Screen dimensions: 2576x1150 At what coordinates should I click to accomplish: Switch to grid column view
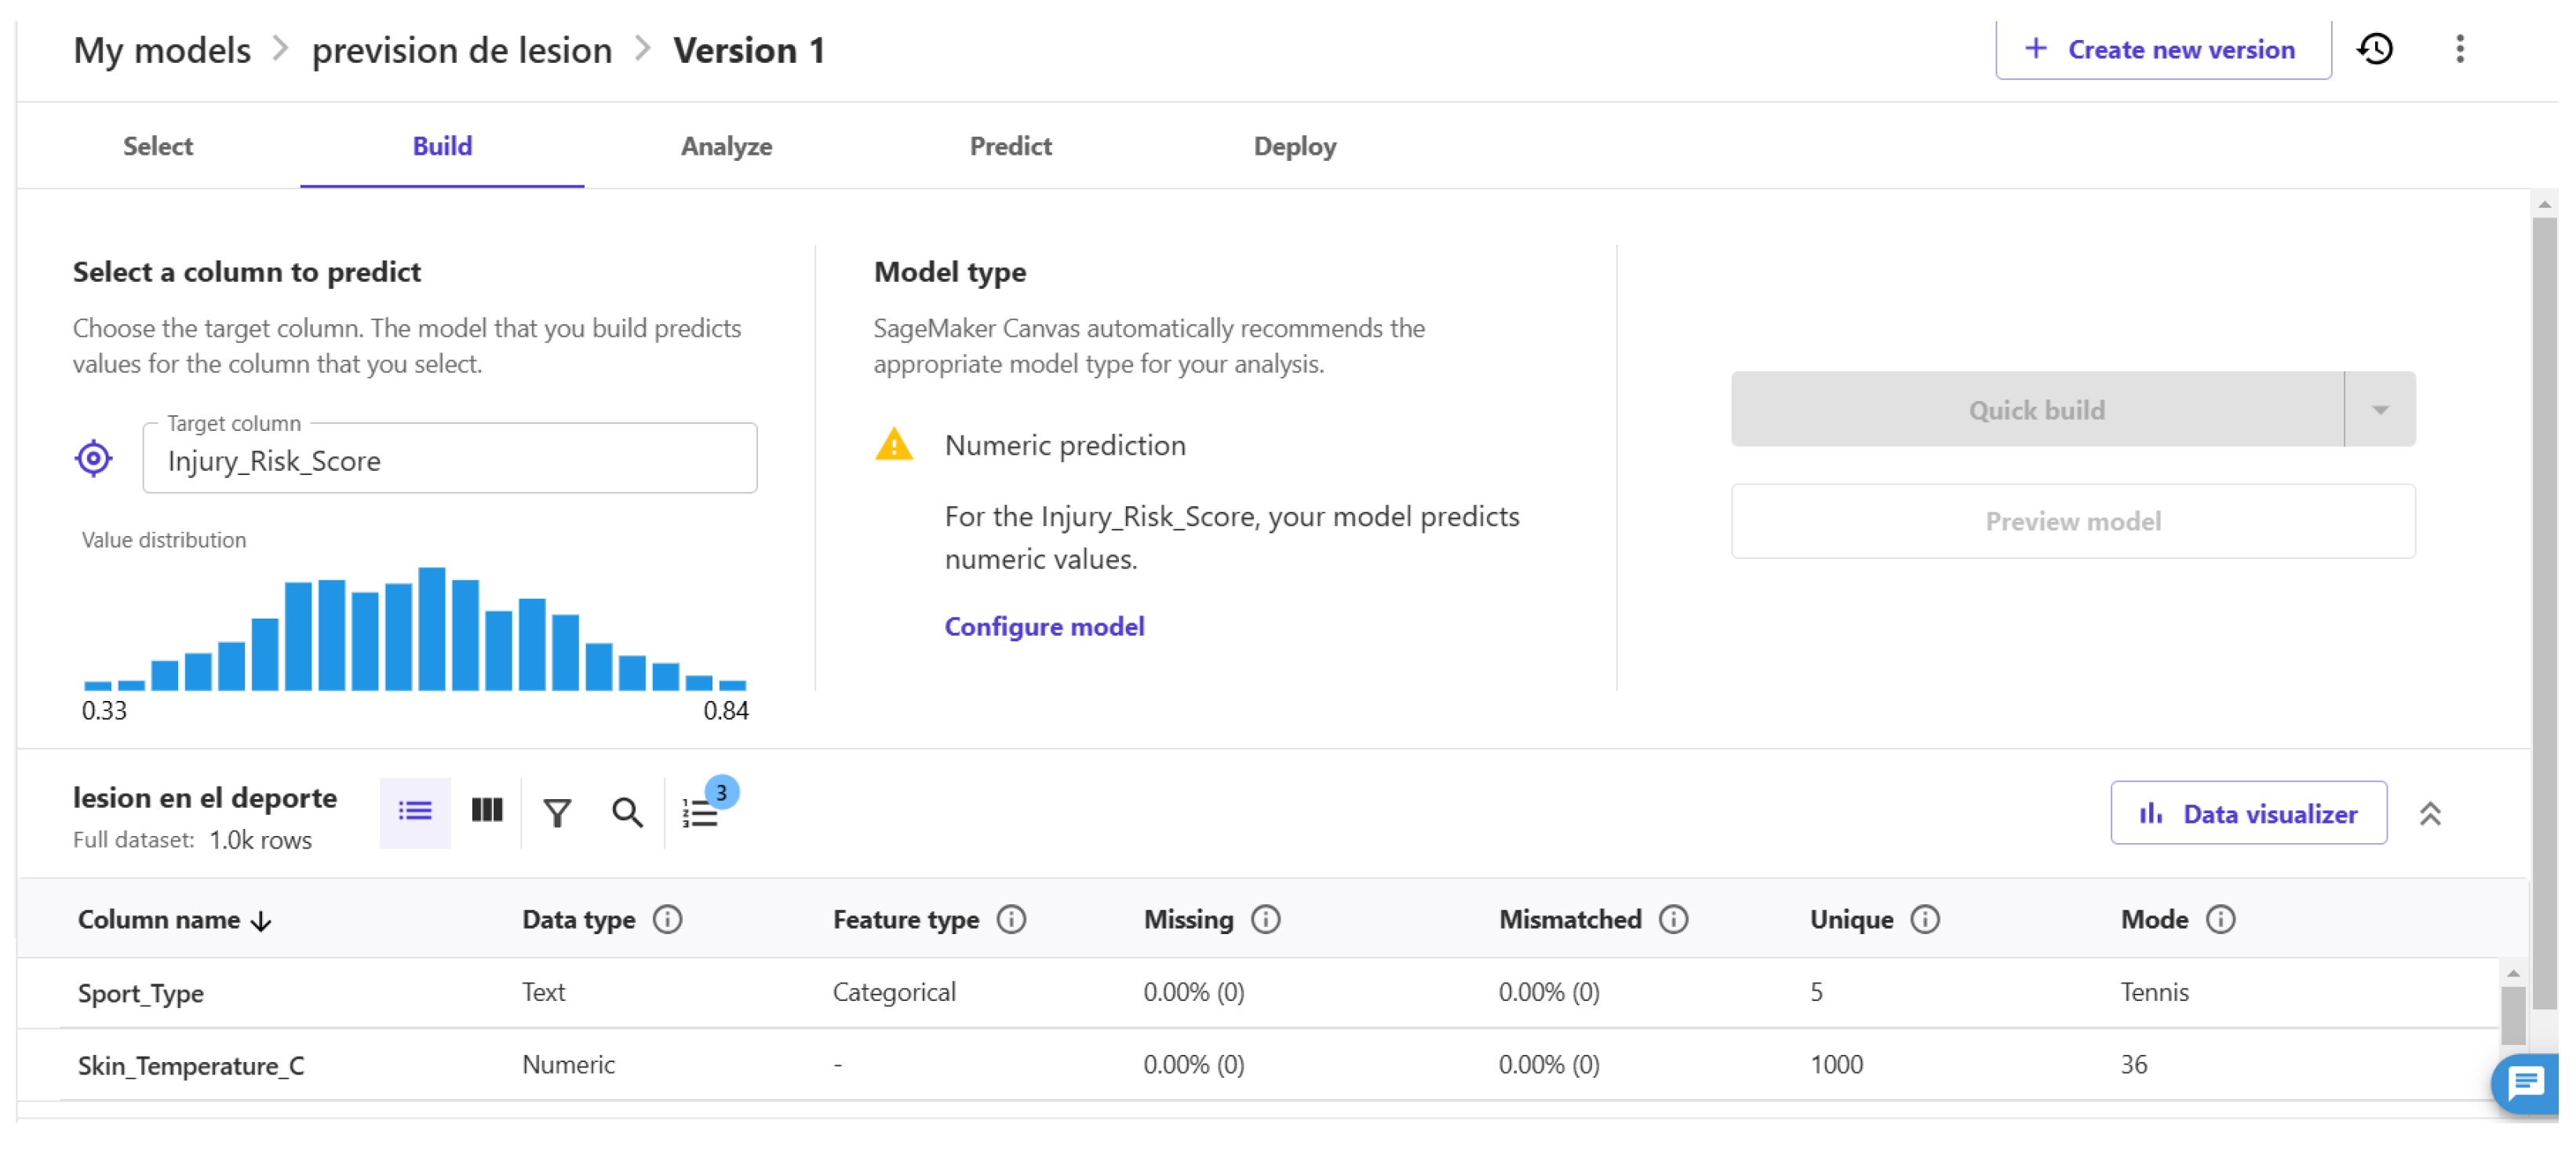click(x=487, y=811)
